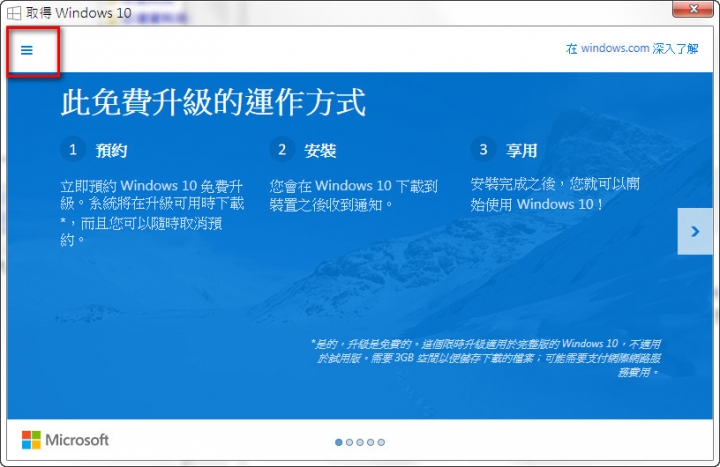
Task: Click the 3GB footnote disclaimer text
Action: pos(486,358)
